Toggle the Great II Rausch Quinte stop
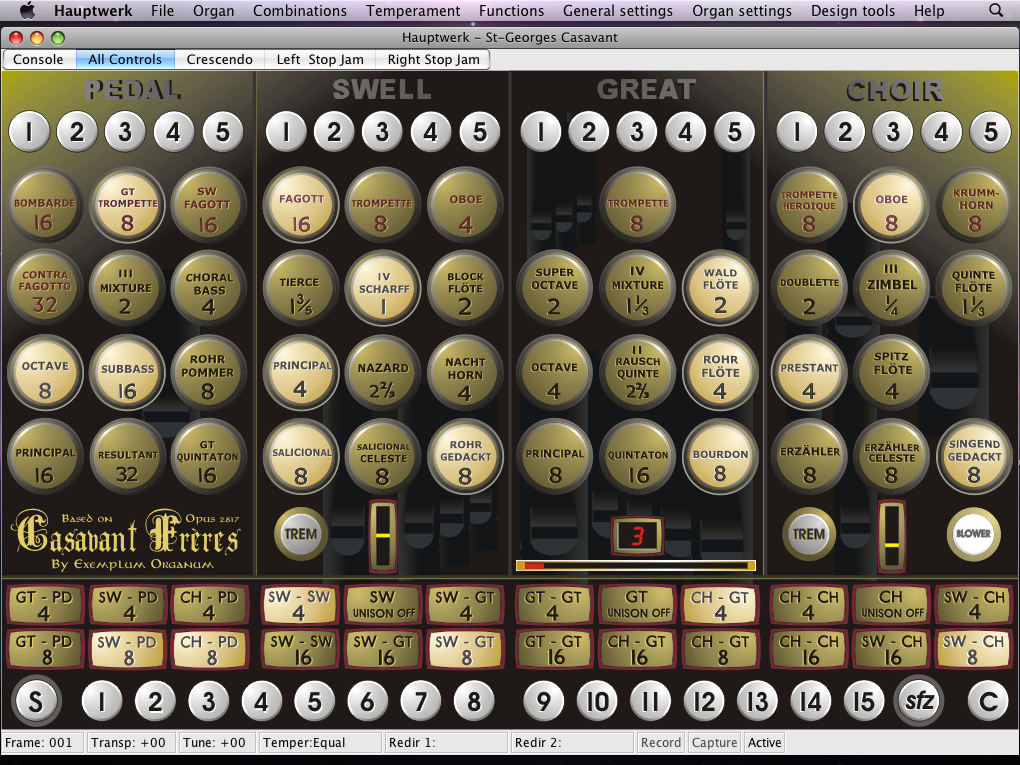The image size is (1020, 765). click(637, 373)
